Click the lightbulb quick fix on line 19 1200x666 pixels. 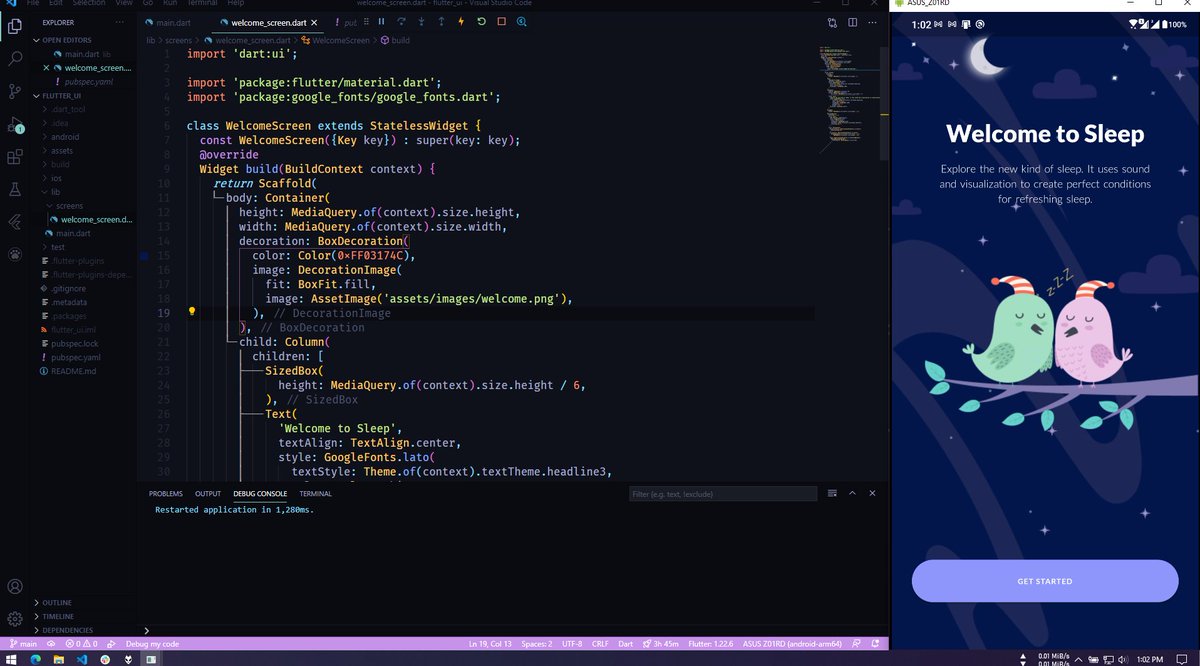point(192,312)
